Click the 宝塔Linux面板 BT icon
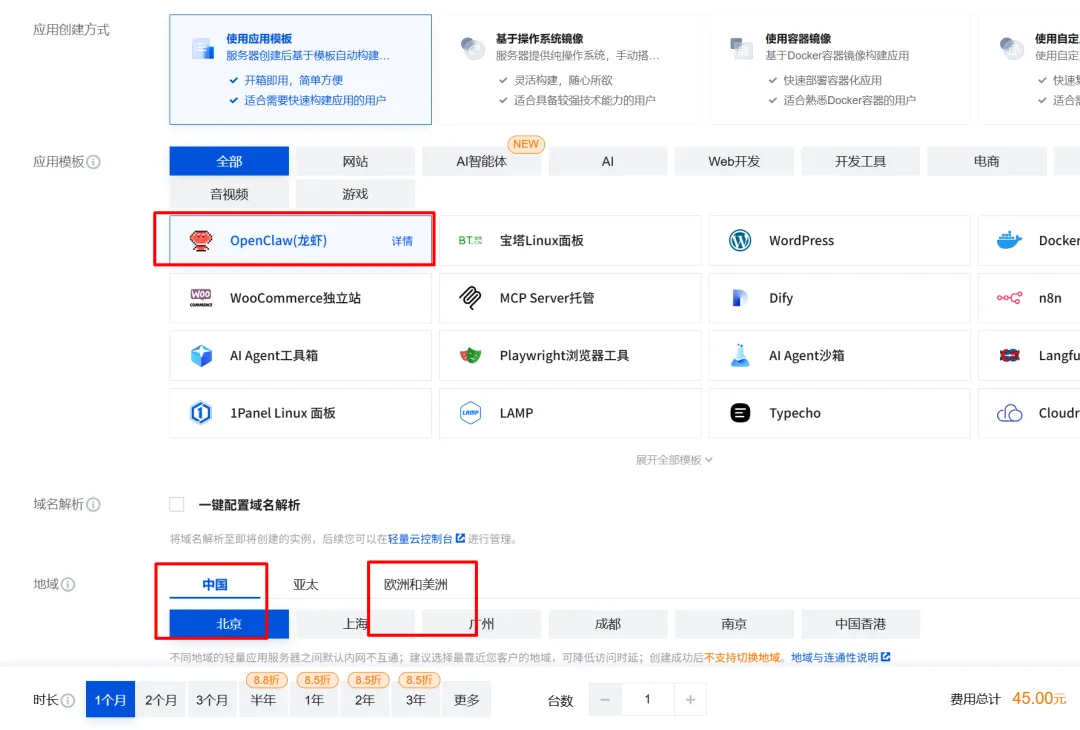This screenshot has height=730, width=1080. coord(470,240)
